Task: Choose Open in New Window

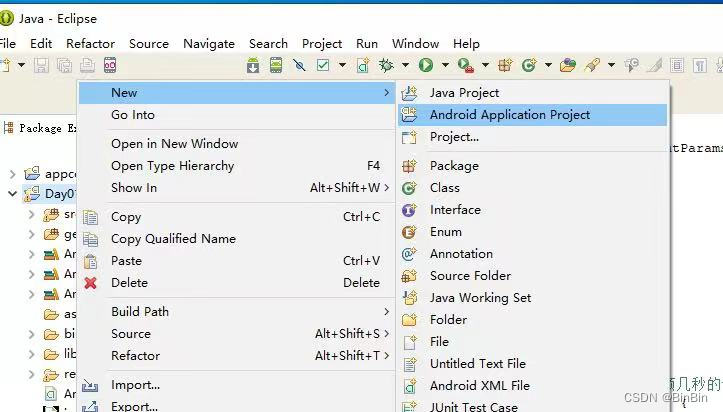Action: coord(237,144)
